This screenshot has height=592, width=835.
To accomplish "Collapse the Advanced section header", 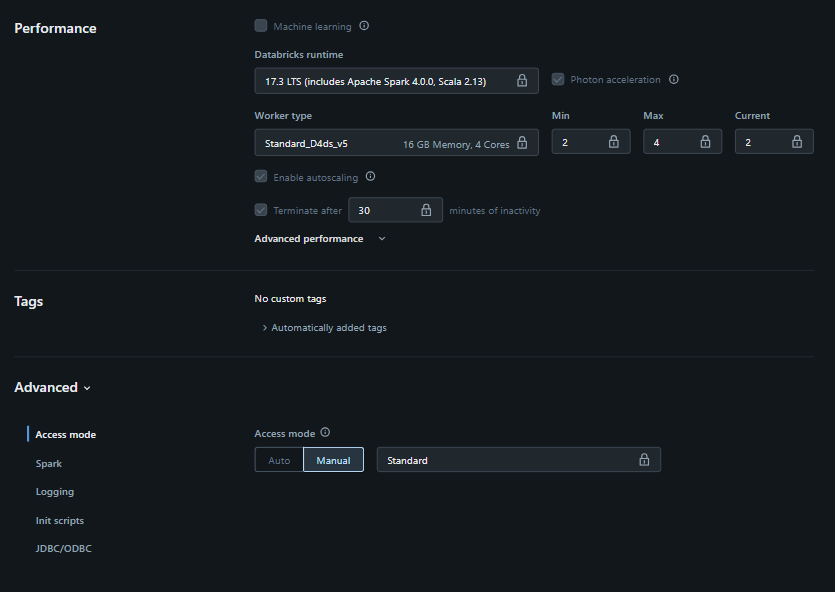I will (x=52, y=388).
